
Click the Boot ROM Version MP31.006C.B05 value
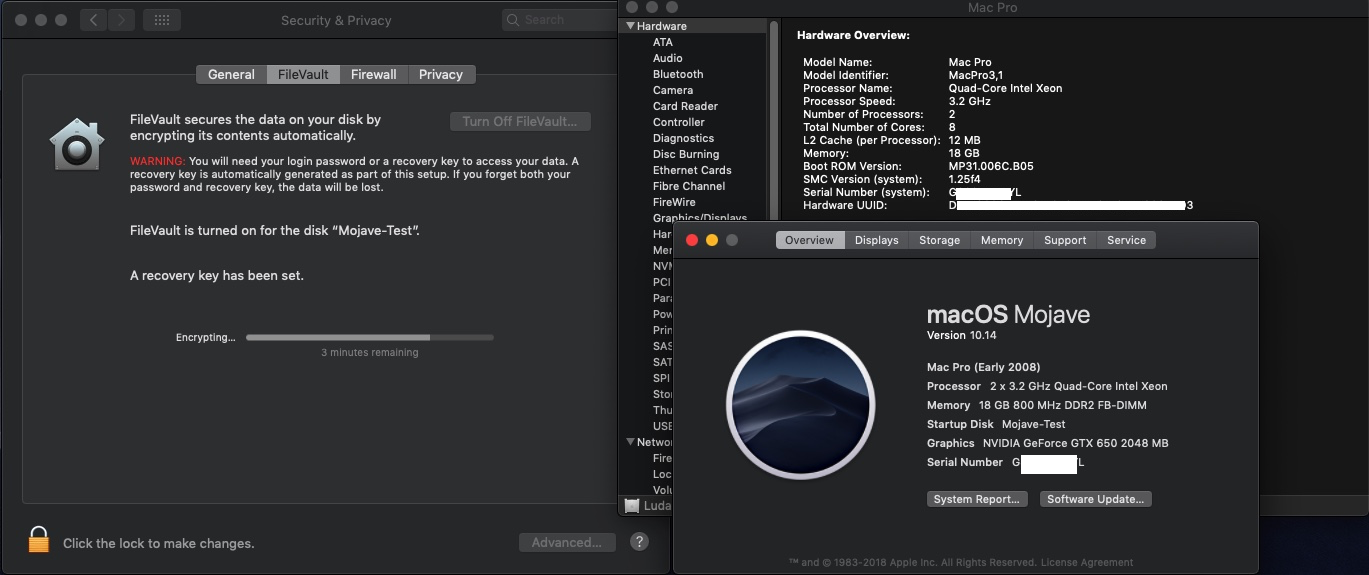pyautogui.click(x=991, y=166)
